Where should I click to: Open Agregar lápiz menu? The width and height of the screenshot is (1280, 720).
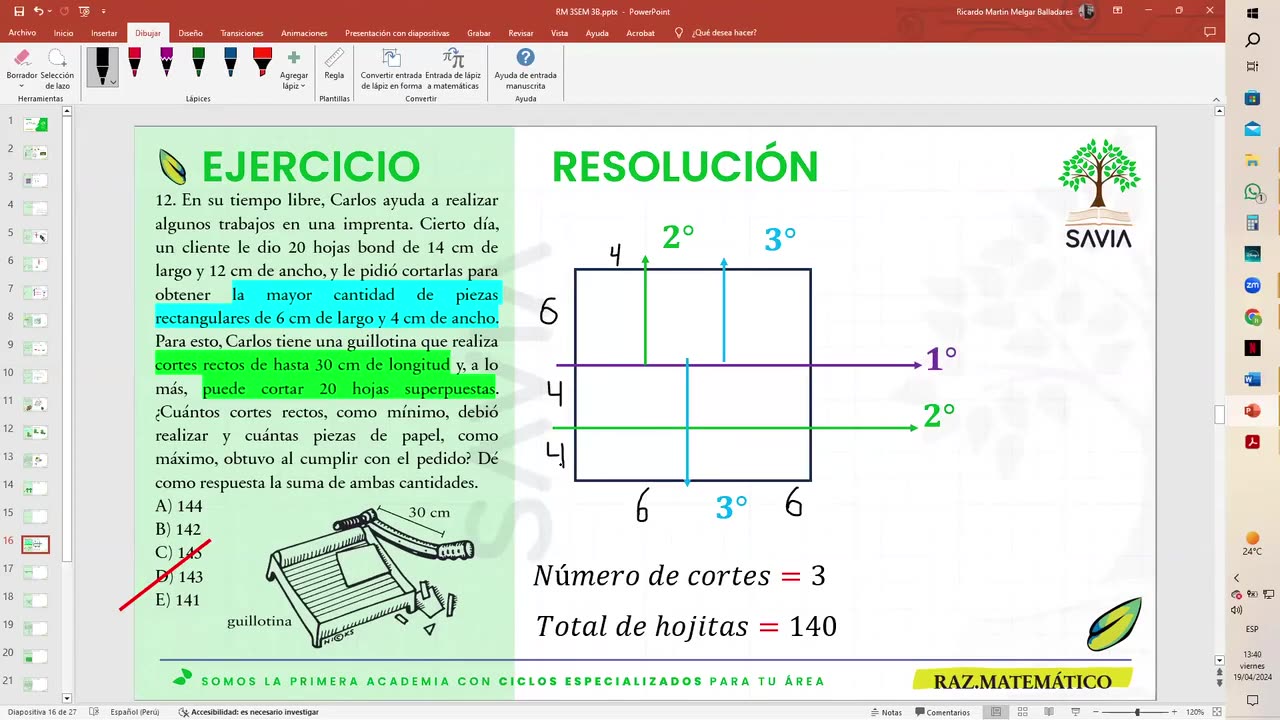[294, 69]
